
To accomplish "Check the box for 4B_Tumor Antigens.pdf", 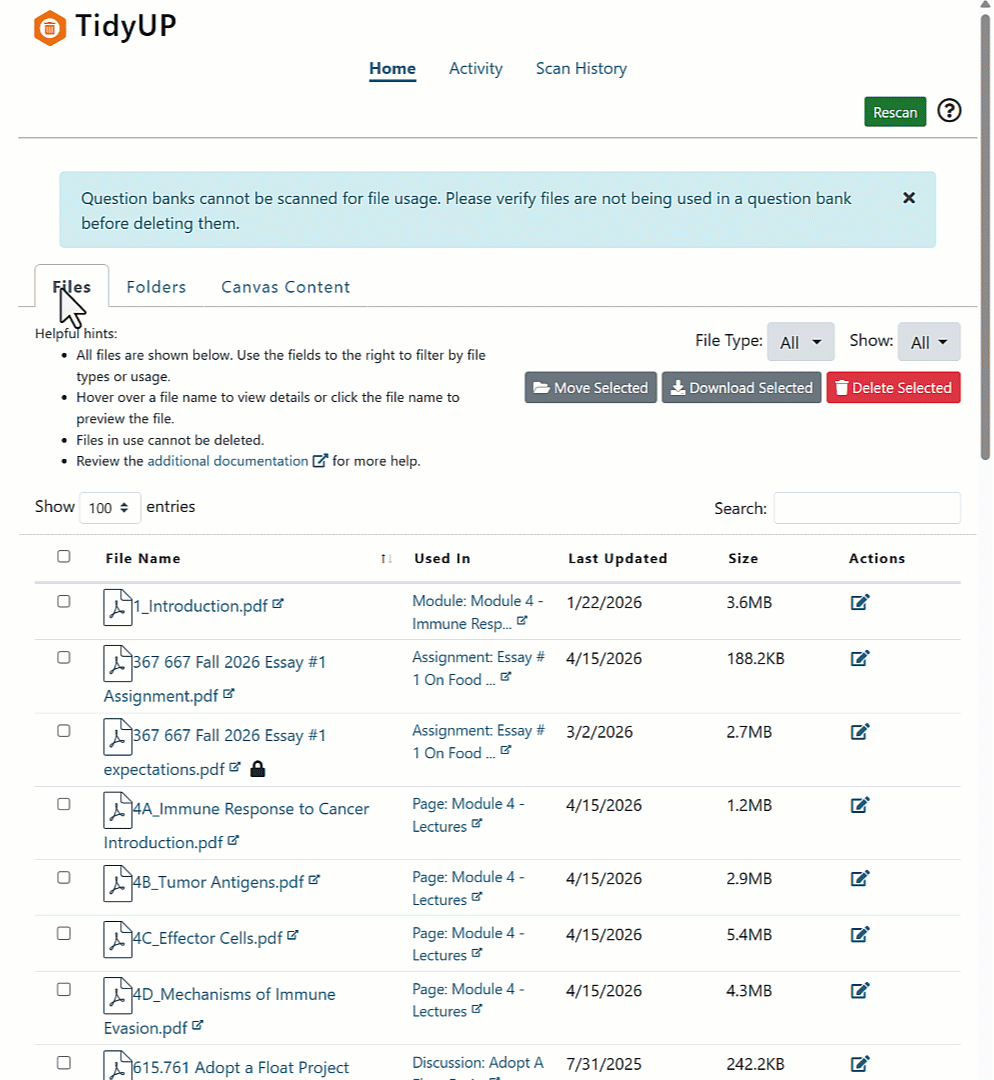I will pyautogui.click(x=63, y=878).
